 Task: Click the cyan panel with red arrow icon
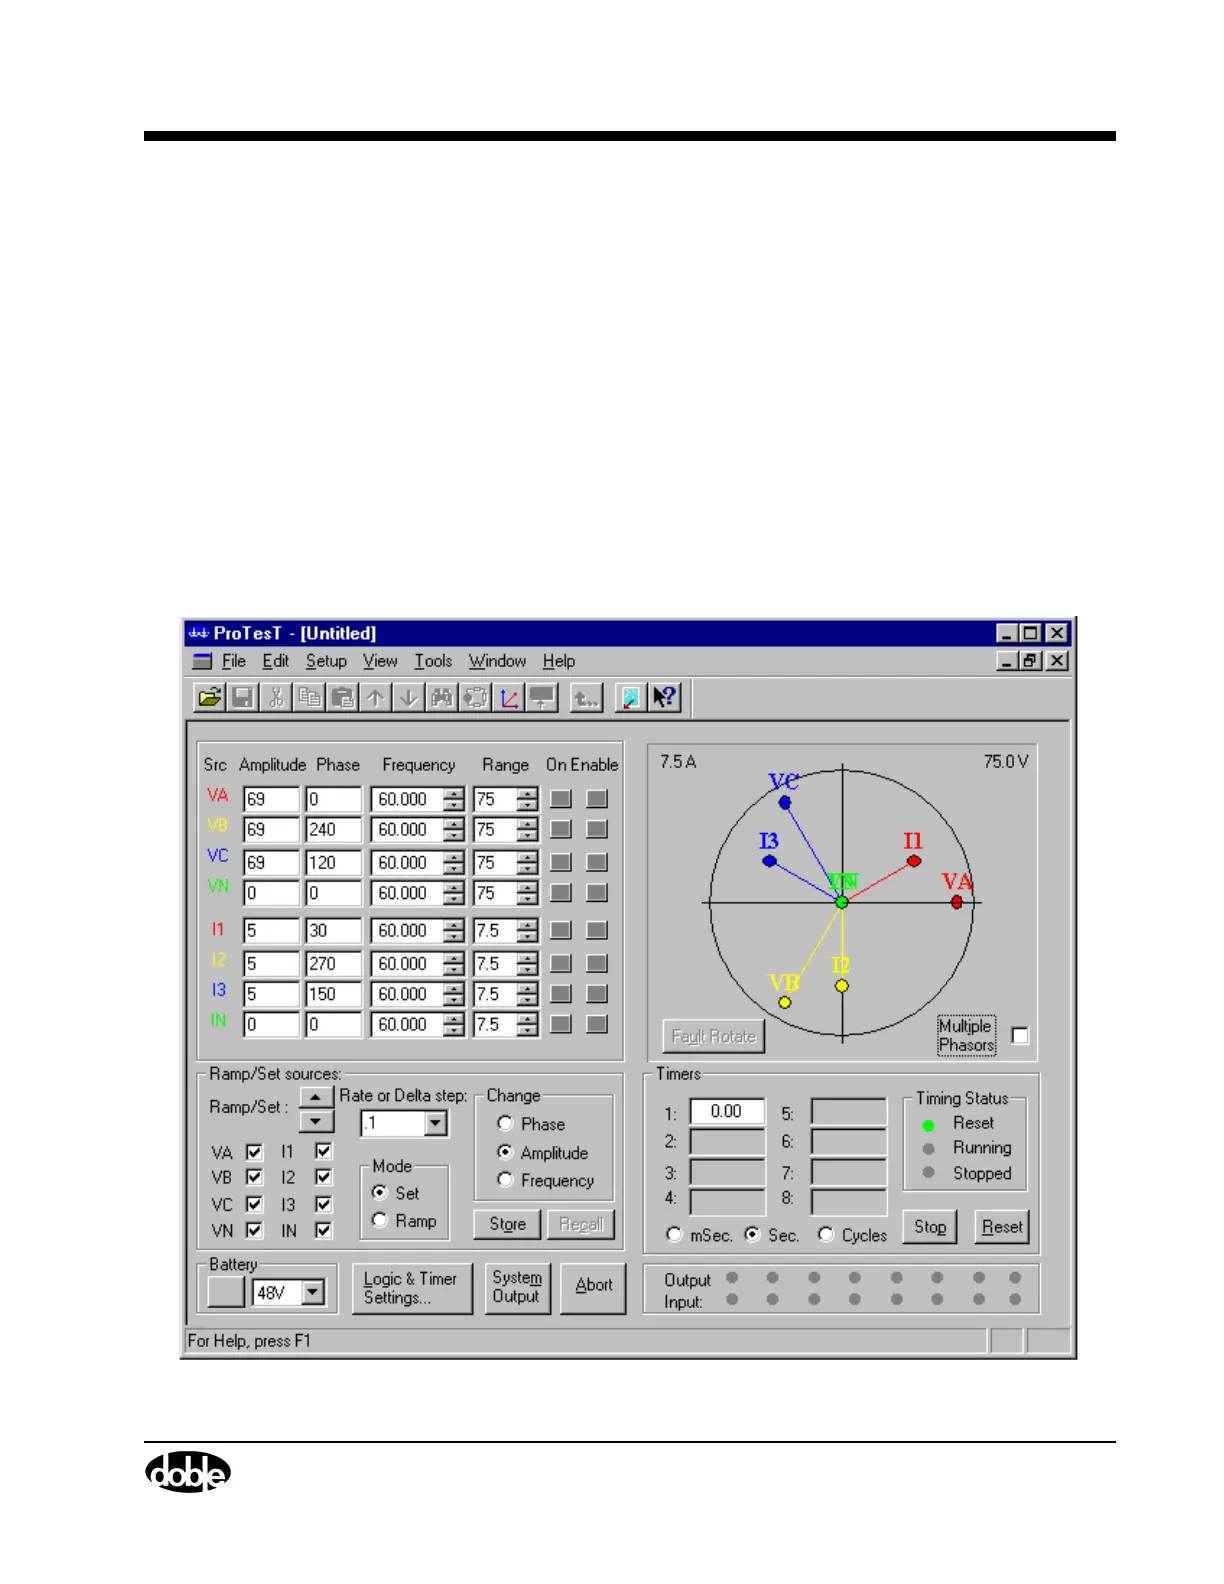pyautogui.click(x=630, y=697)
